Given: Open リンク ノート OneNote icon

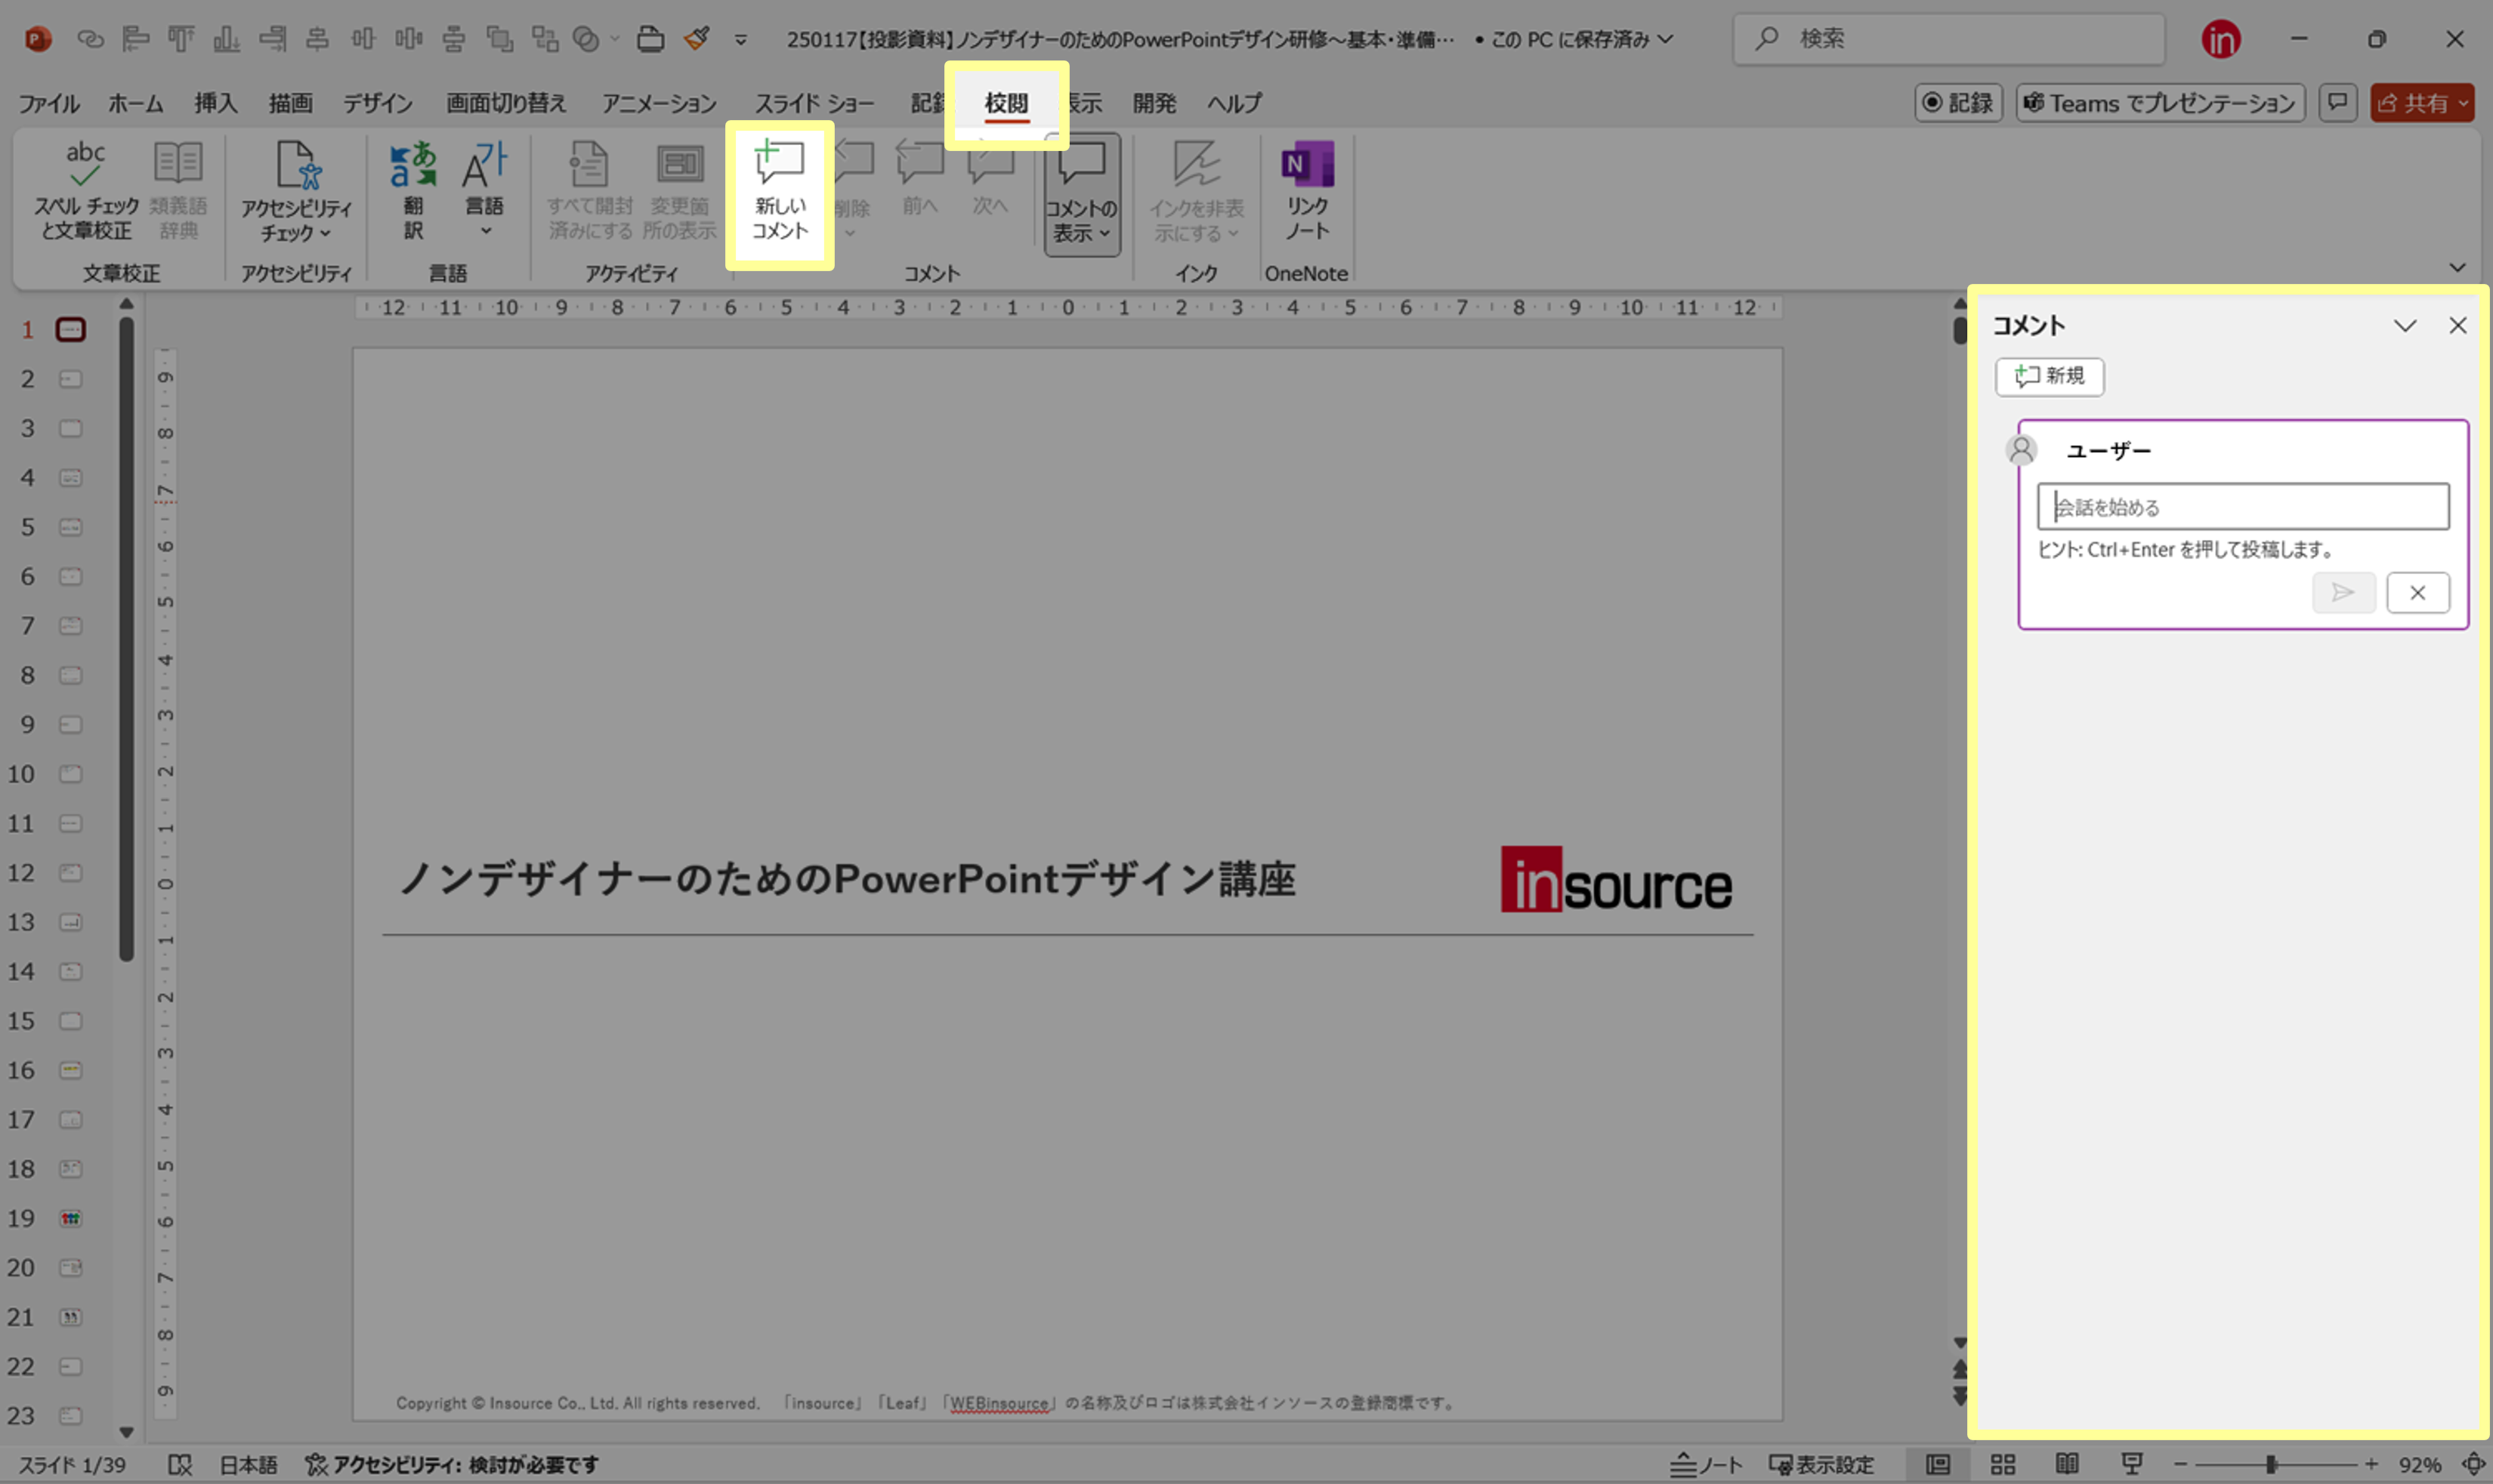Looking at the screenshot, I should (1308, 191).
